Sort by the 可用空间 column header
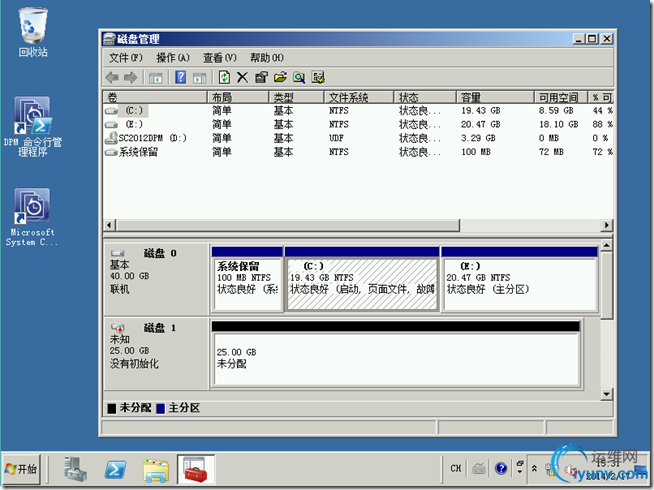 (561, 97)
